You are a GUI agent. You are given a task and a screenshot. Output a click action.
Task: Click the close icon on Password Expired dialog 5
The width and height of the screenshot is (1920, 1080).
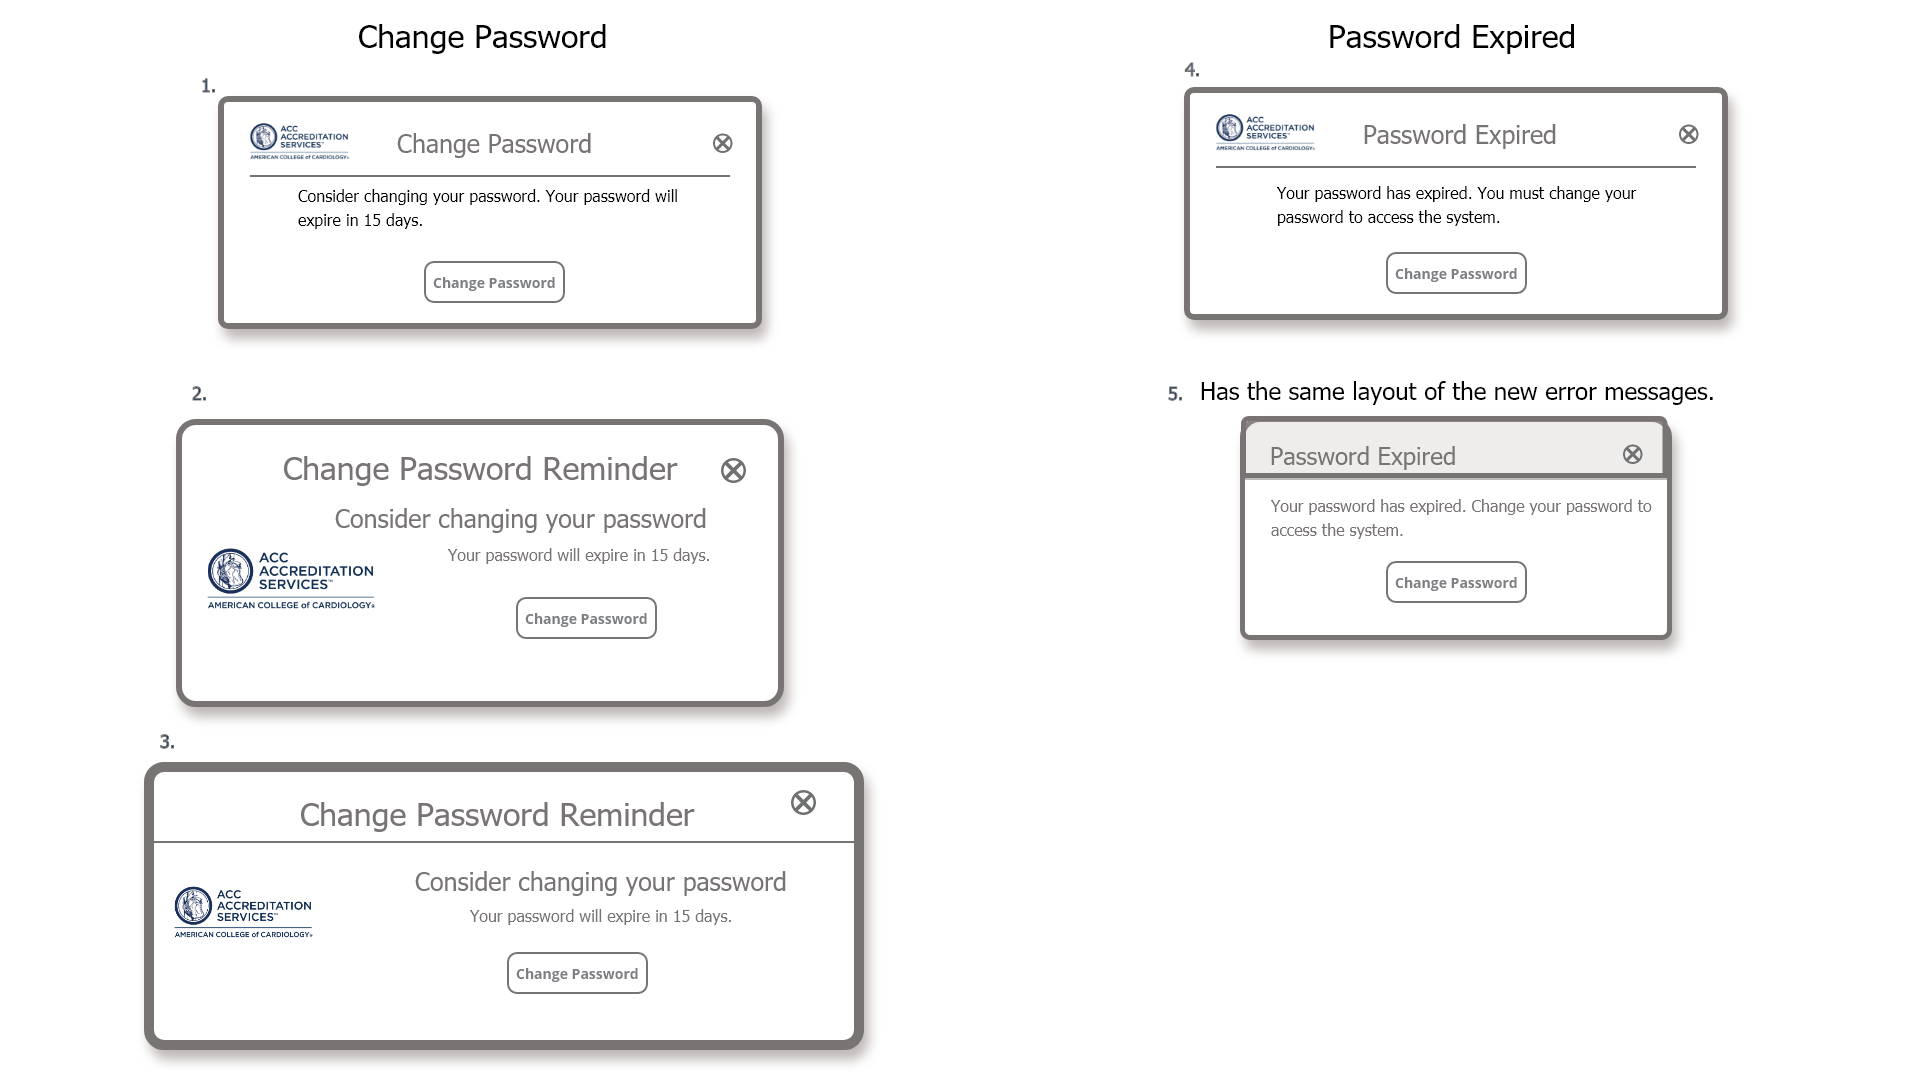(x=1633, y=454)
